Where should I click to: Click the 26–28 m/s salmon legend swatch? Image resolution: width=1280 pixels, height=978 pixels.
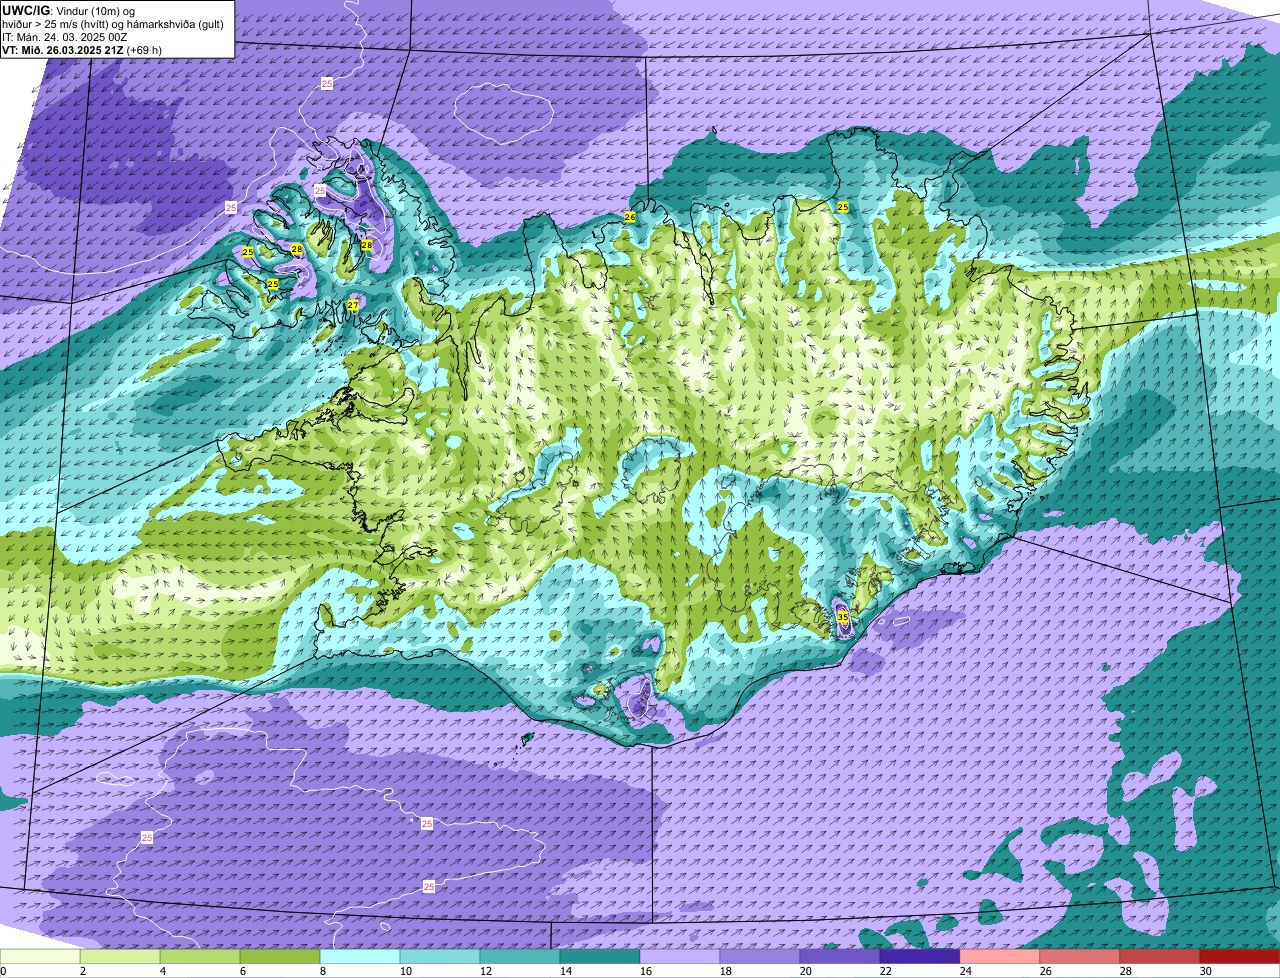coord(1080,956)
